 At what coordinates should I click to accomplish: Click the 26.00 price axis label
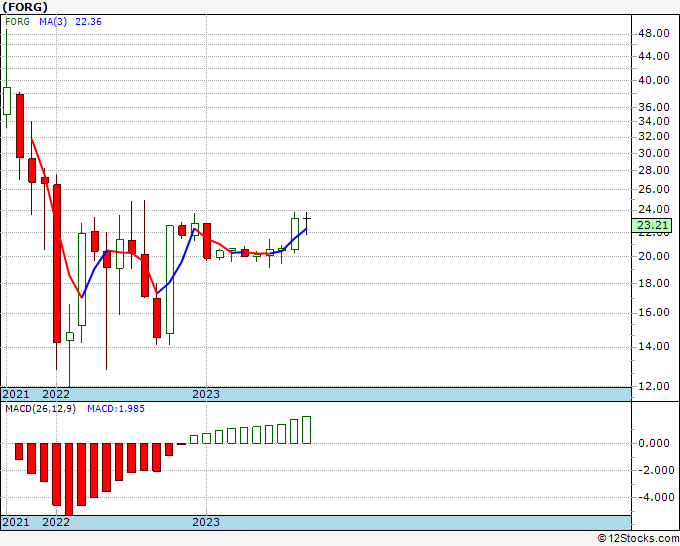pos(654,189)
